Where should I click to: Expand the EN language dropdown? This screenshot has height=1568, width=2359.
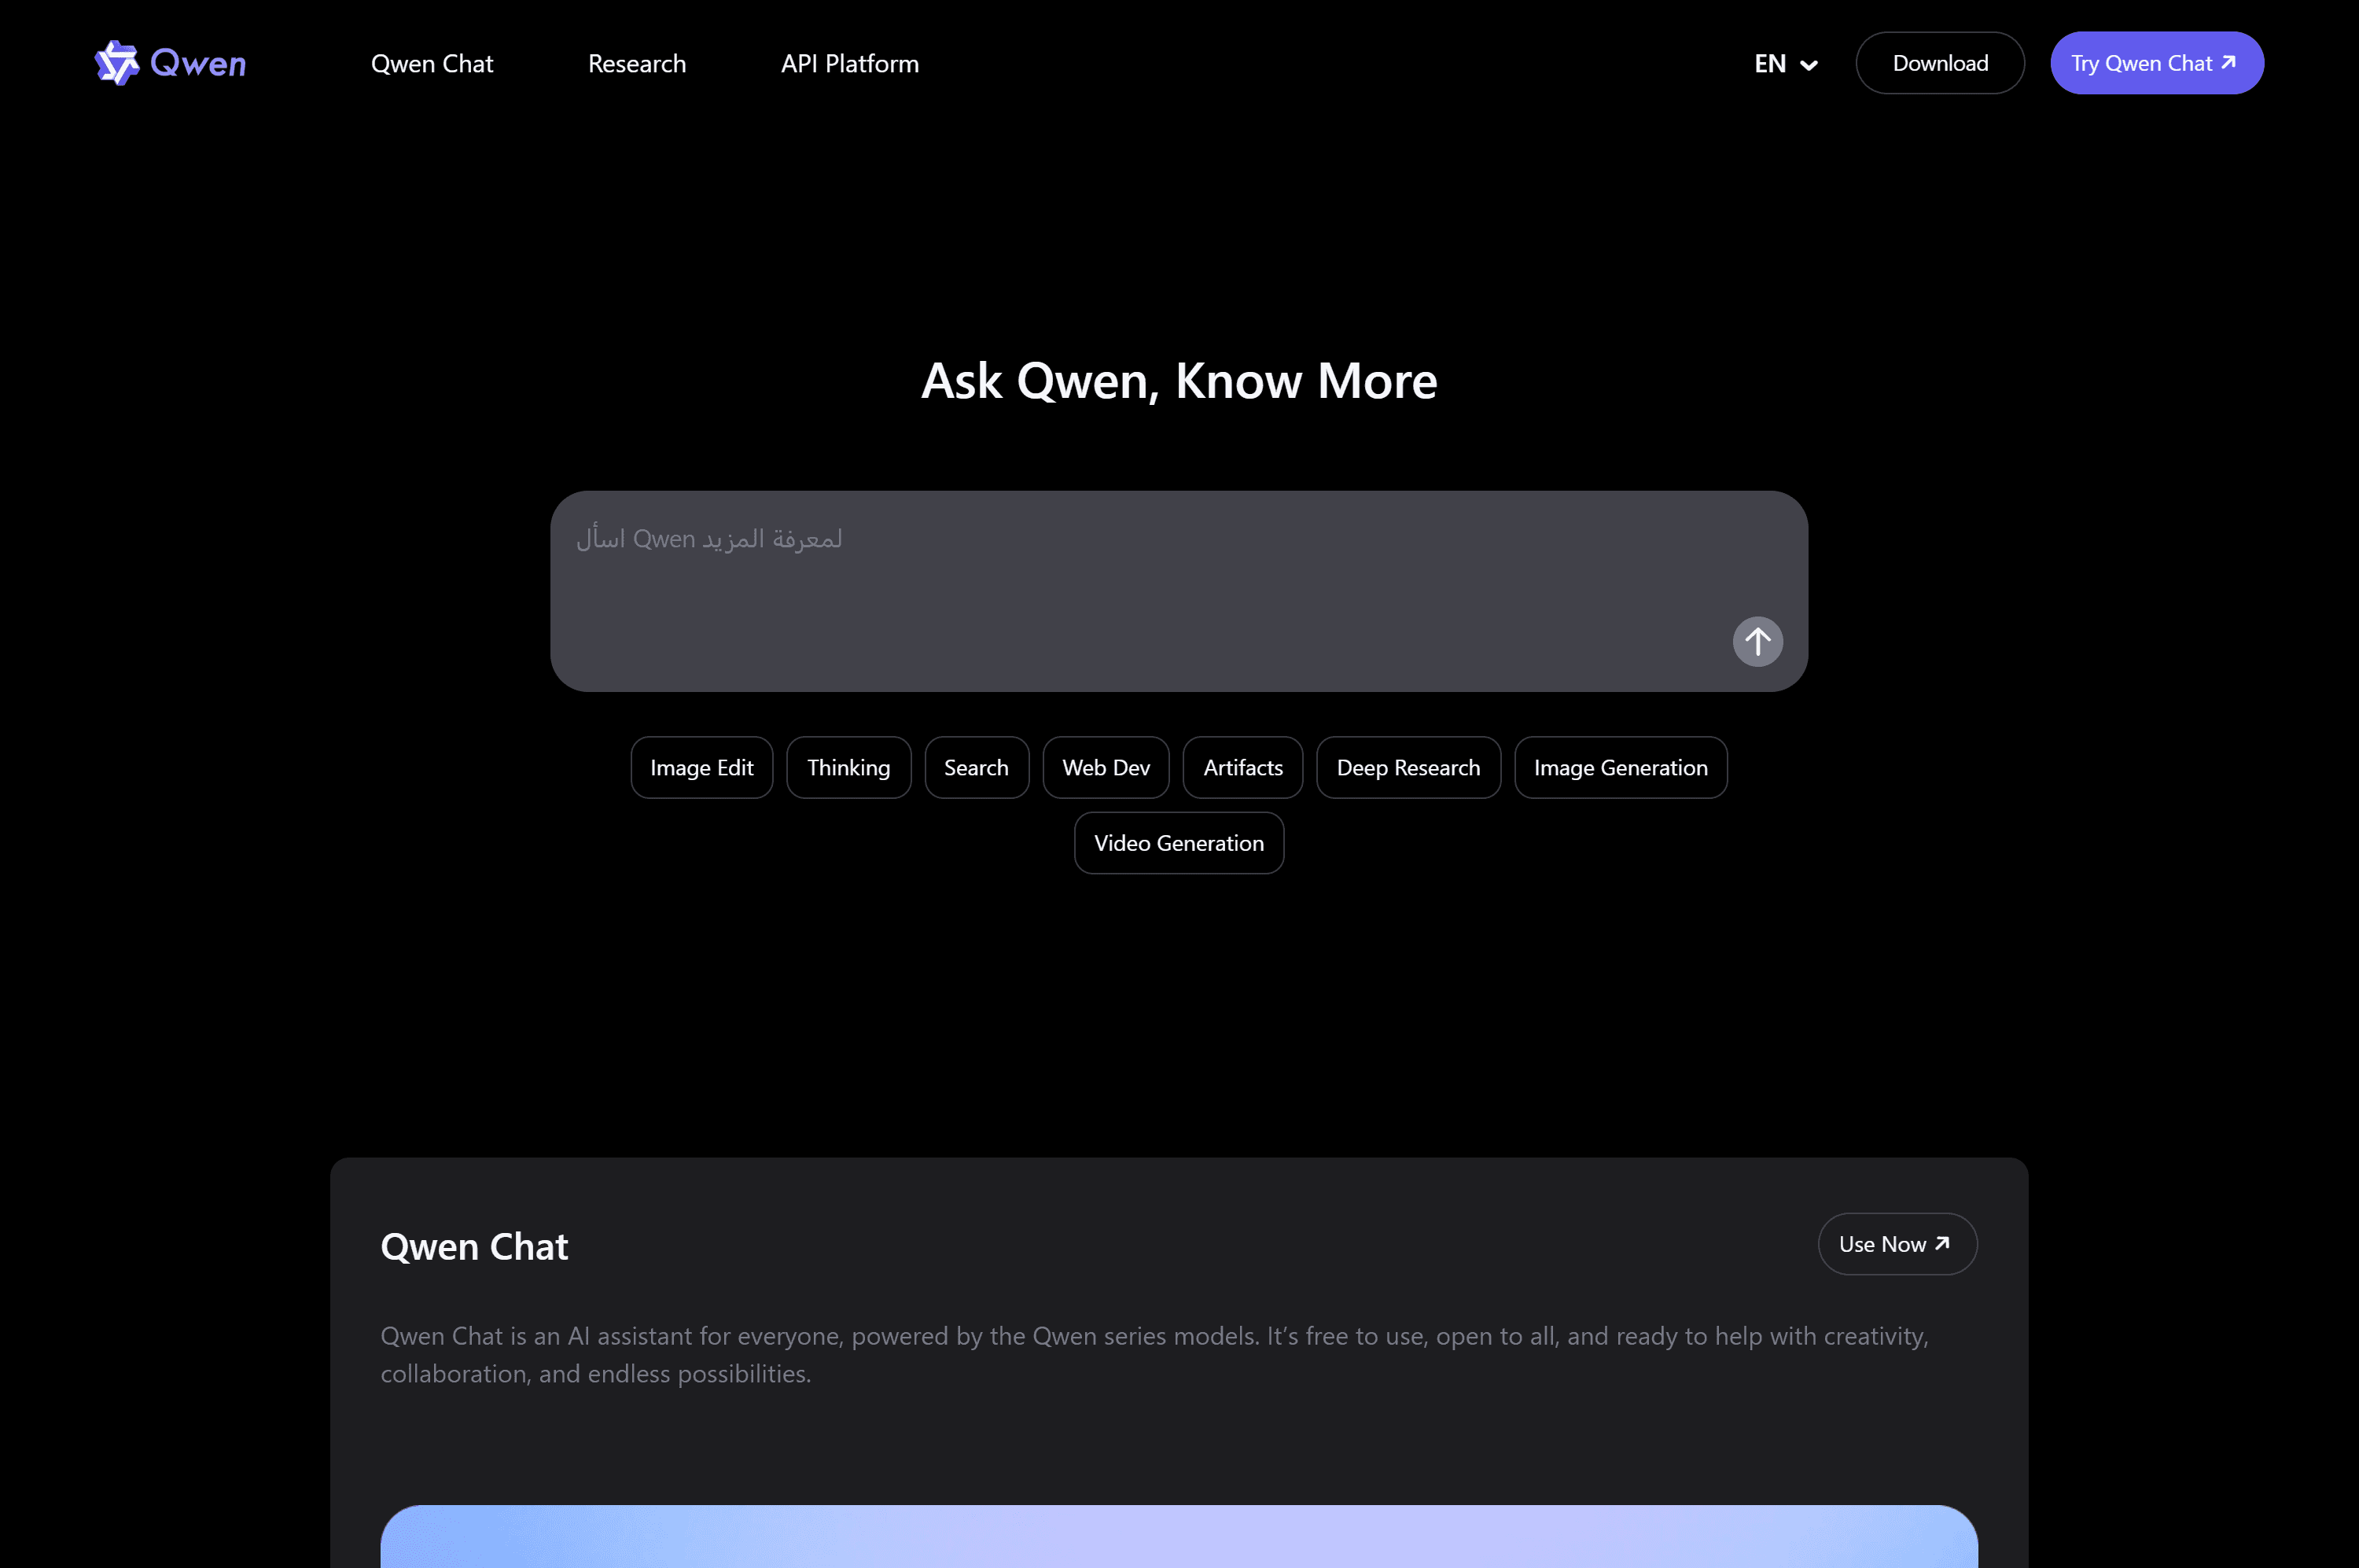pos(1786,64)
